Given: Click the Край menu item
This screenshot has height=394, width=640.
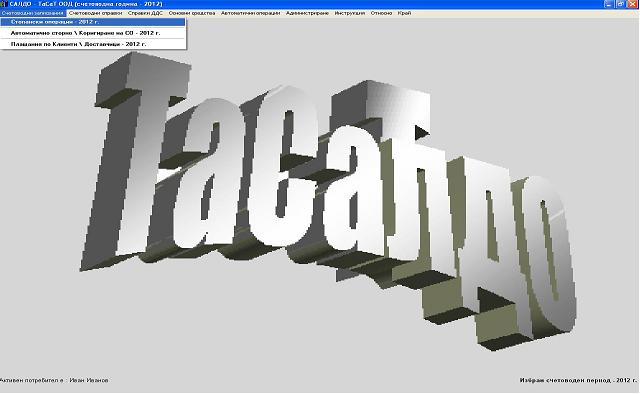Looking at the screenshot, I should click(x=404, y=13).
